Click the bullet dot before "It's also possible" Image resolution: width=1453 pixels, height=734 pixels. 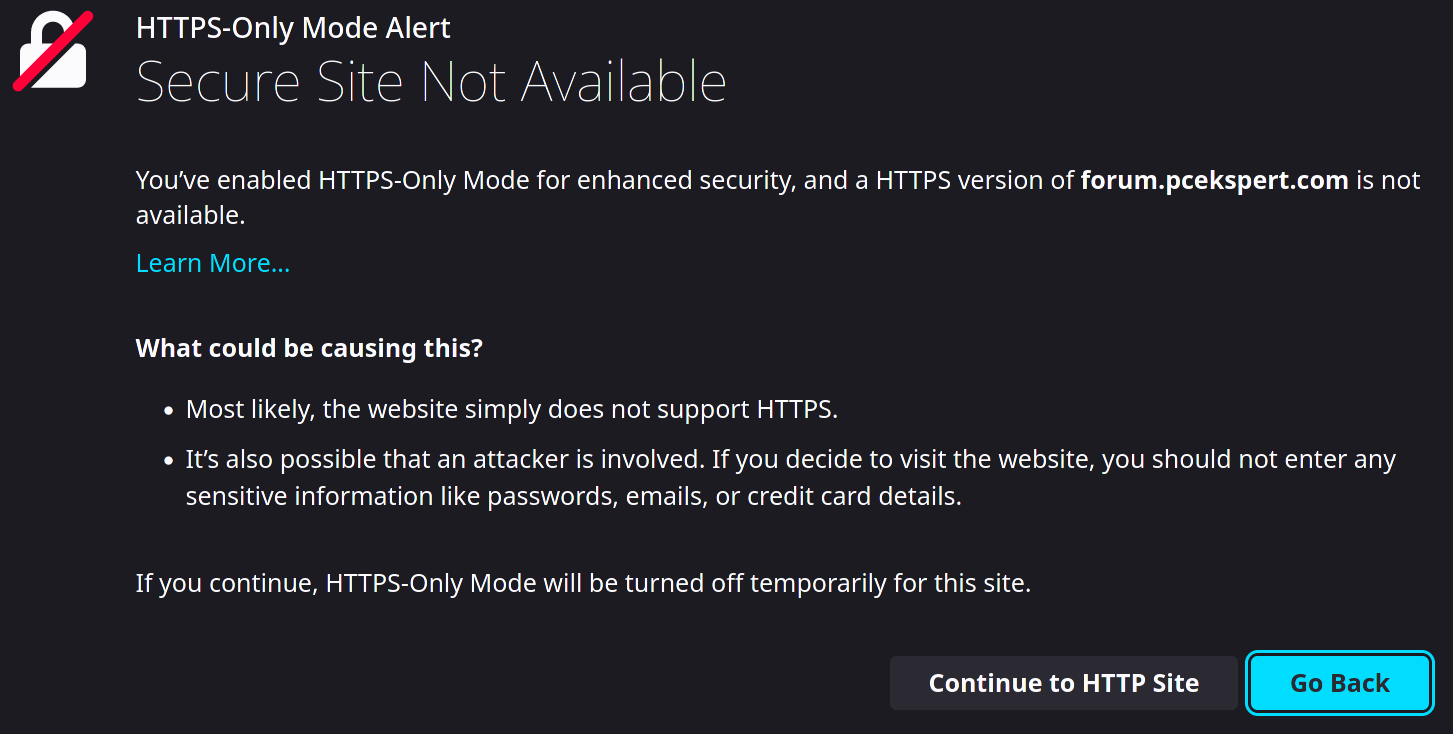pyautogui.click(x=168, y=462)
